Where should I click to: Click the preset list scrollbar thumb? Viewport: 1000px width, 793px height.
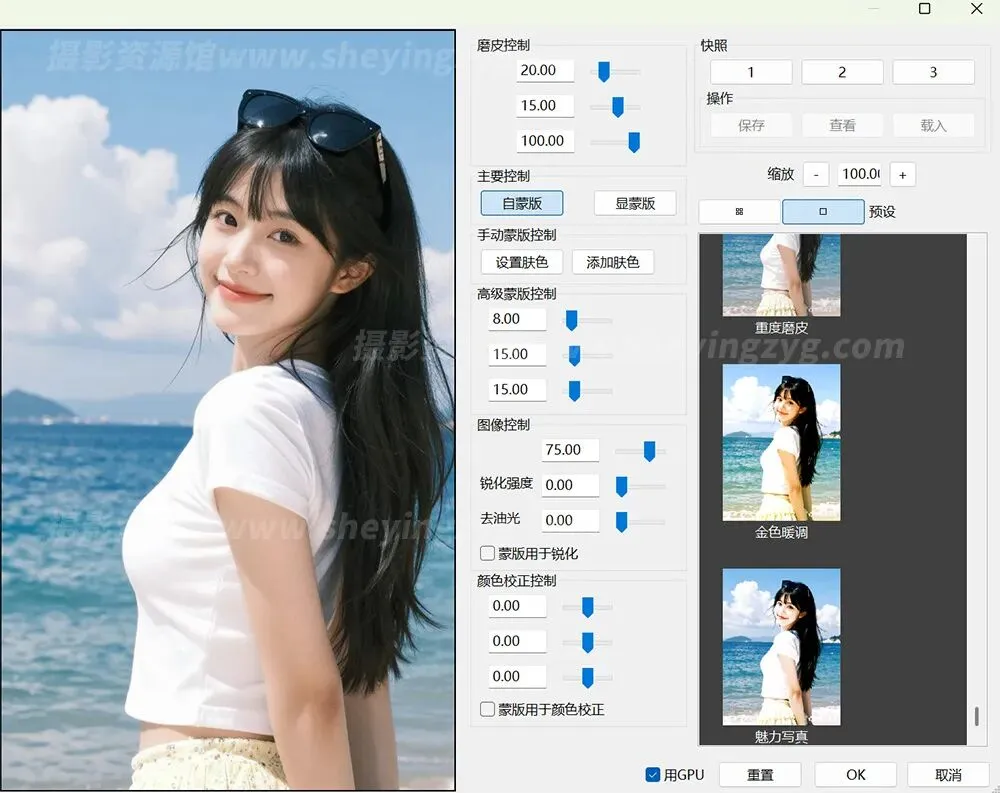point(976,716)
